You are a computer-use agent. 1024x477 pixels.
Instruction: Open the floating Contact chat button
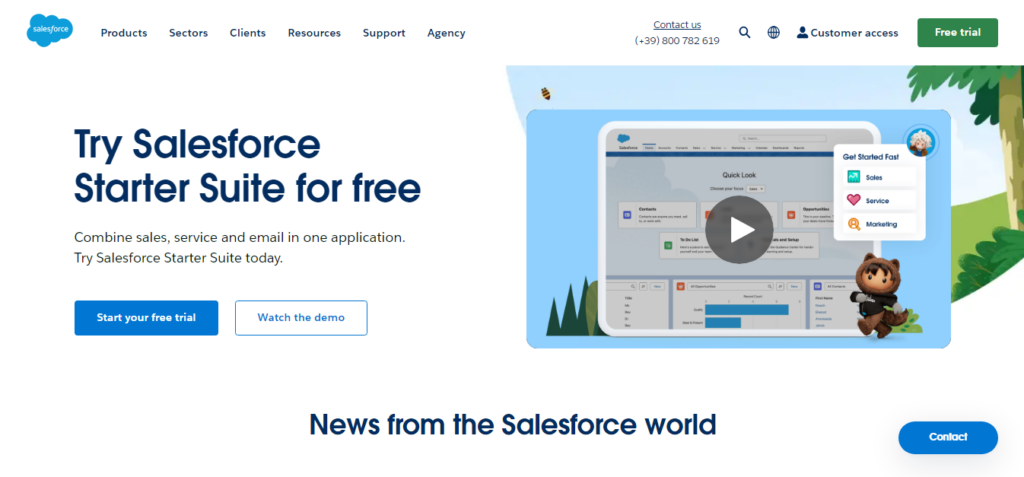(948, 437)
